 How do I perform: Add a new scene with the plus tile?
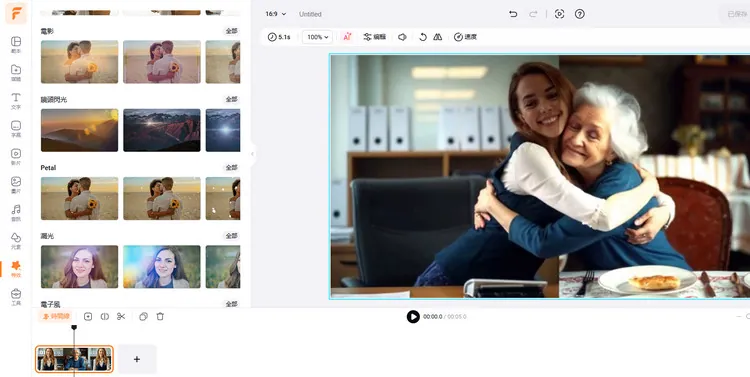pos(137,359)
